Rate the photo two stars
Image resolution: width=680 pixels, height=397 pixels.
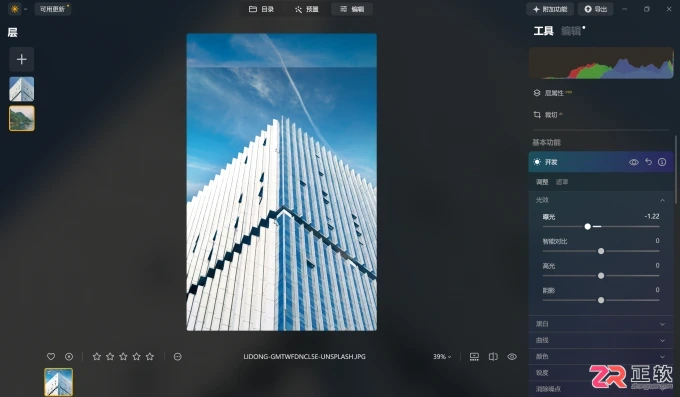[x=110, y=357]
